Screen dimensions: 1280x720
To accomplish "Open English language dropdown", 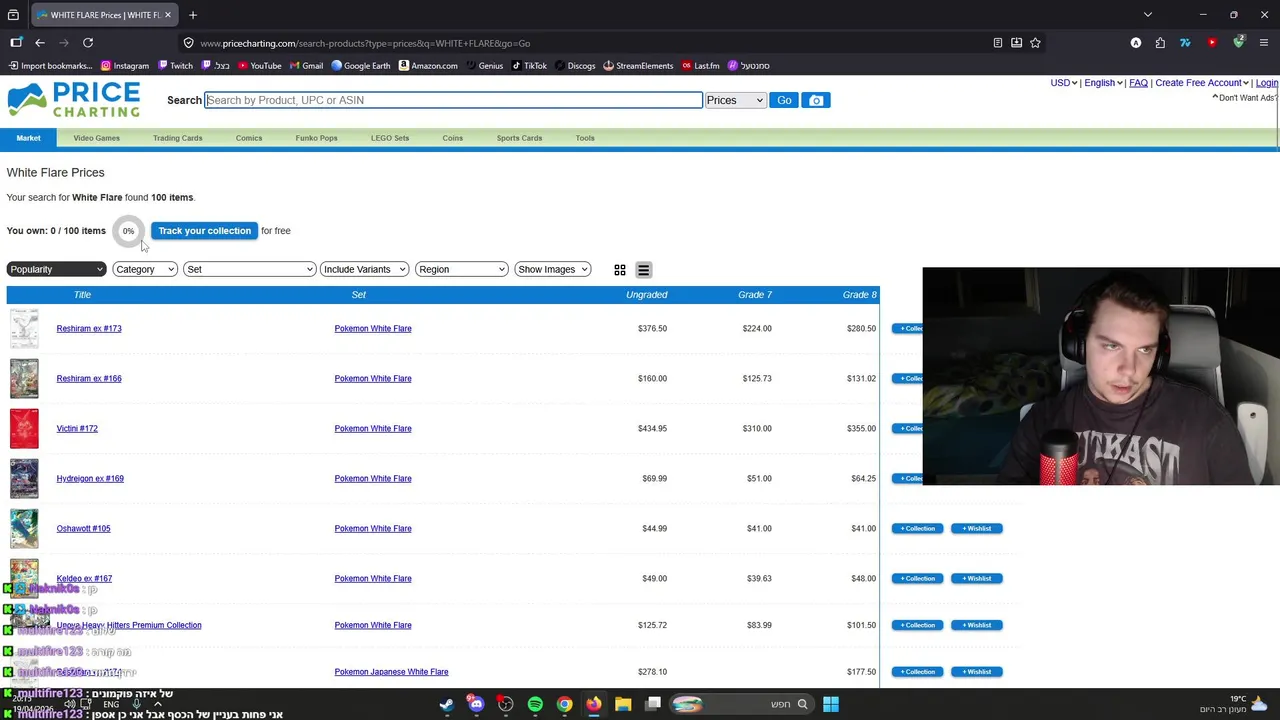I will [1103, 83].
